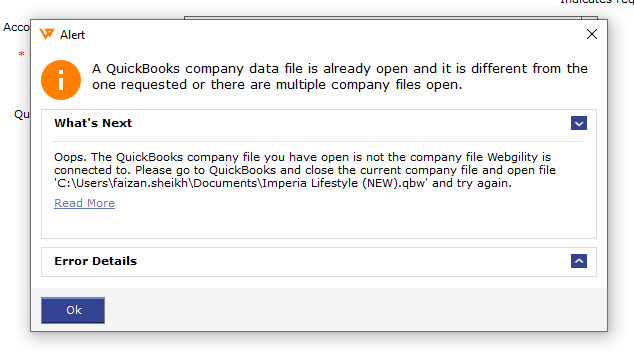Confirm the alert with the Ok button
The height and width of the screenshot is (364, 634).
pos(73,310)
